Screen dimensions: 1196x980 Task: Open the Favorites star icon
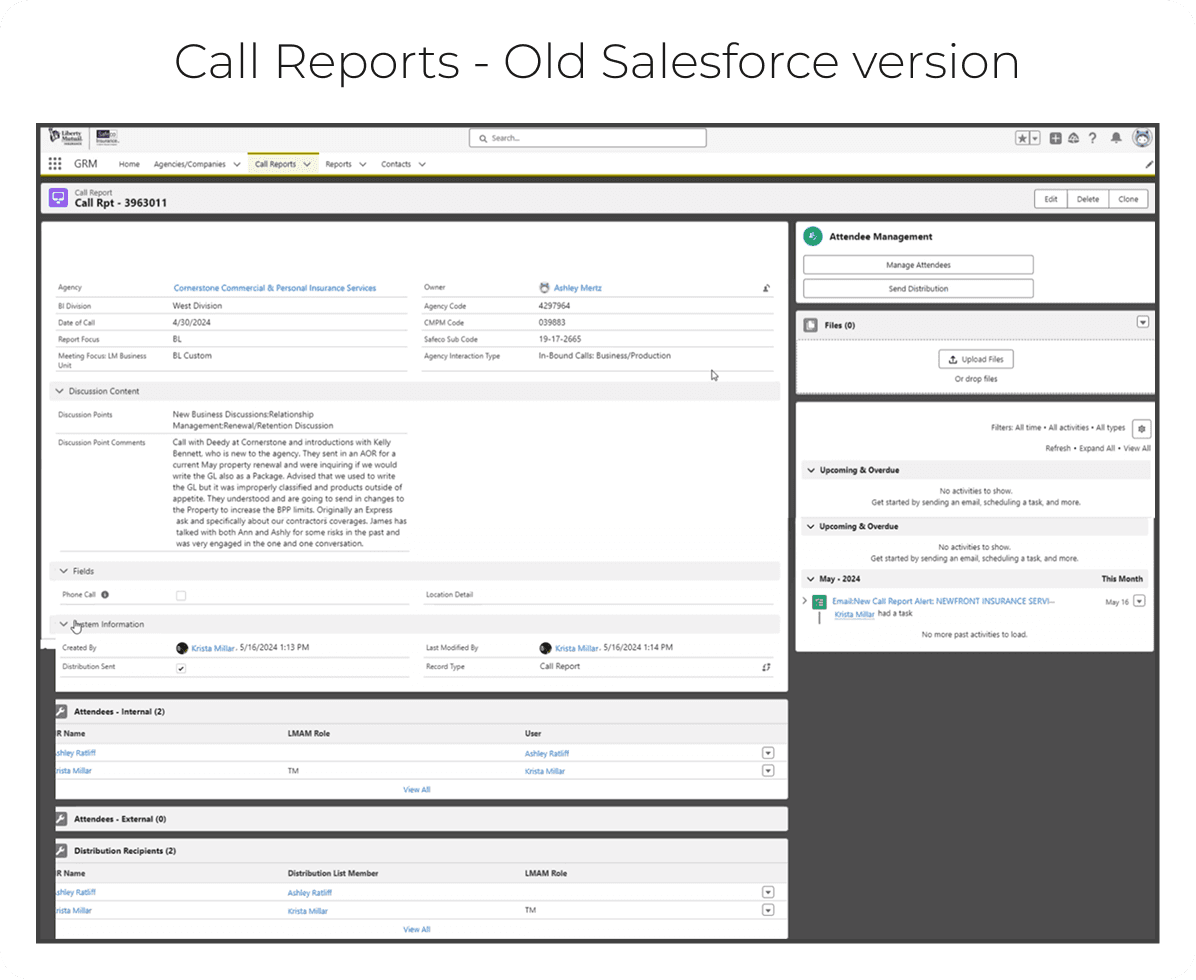coord(1022,138)
